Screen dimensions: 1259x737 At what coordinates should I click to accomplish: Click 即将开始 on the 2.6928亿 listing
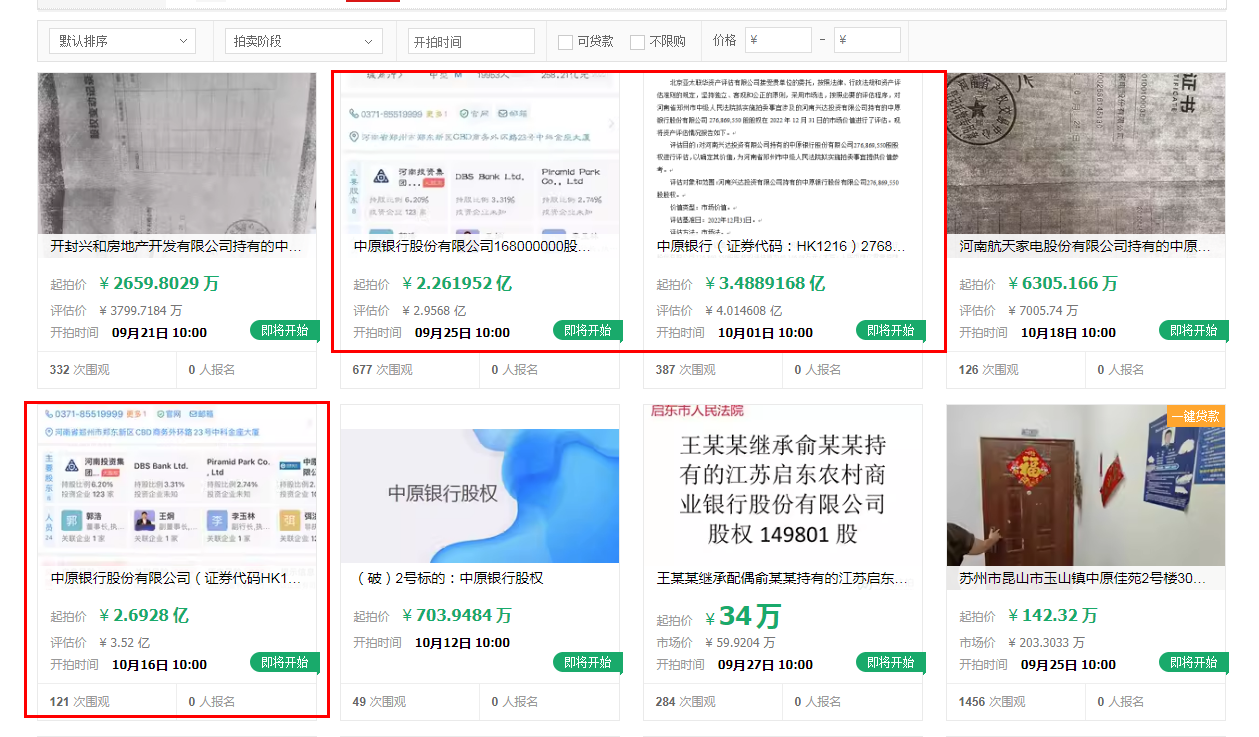(x=285, y=662)
